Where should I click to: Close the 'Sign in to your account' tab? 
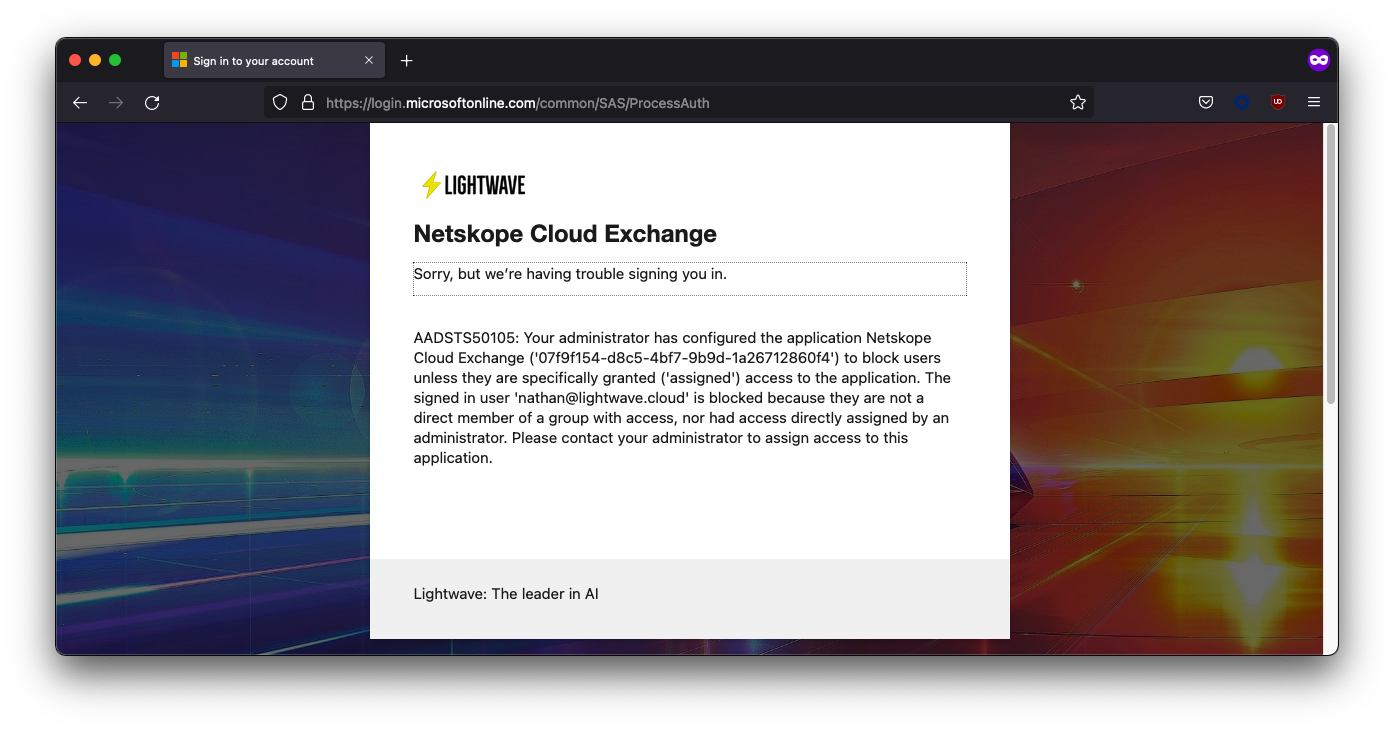(x=369, y=60)
